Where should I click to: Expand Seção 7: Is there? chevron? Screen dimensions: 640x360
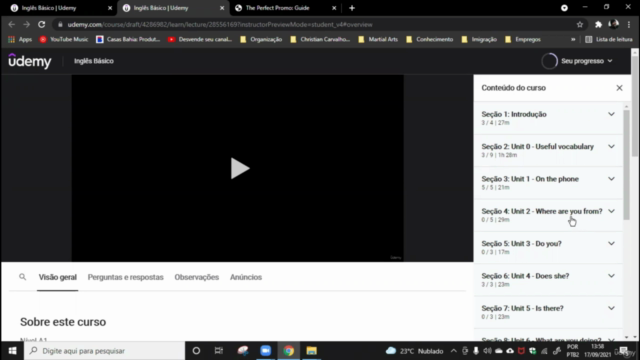[x=611, y=308]
